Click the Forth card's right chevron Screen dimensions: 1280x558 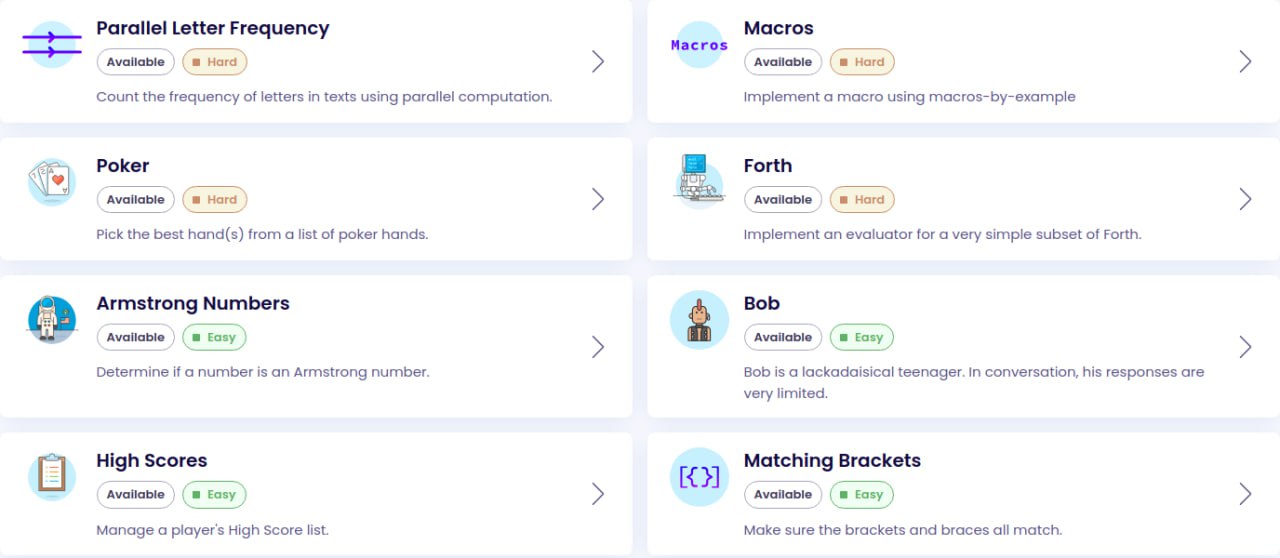point(1245,199)
